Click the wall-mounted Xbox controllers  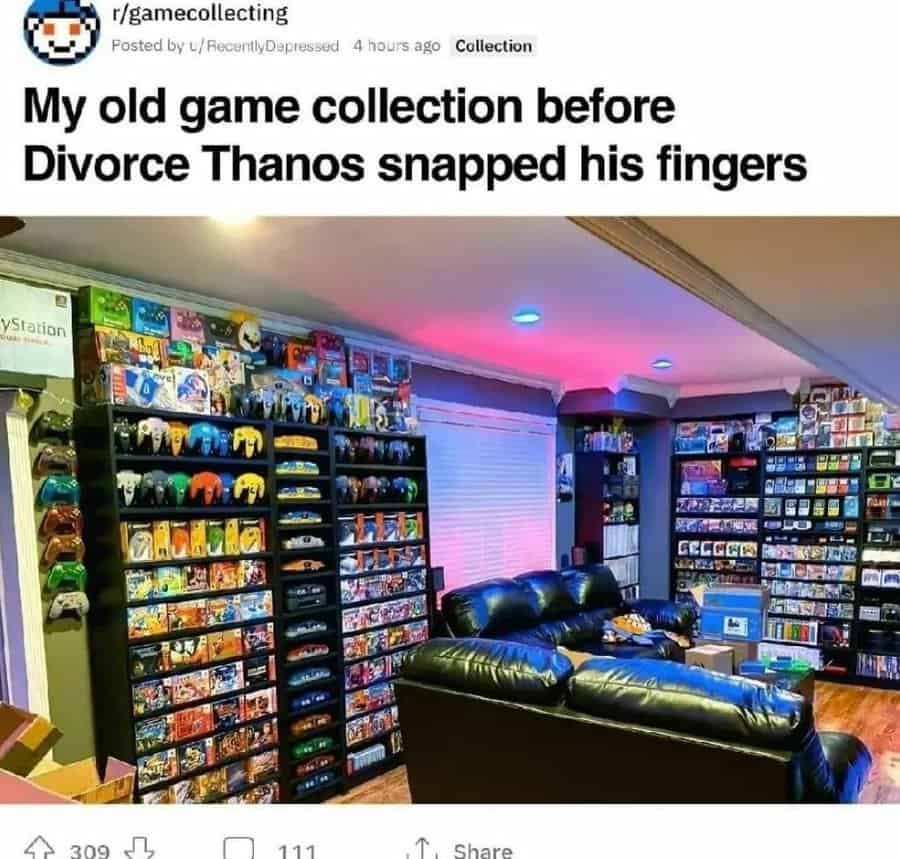coord(60,514)
